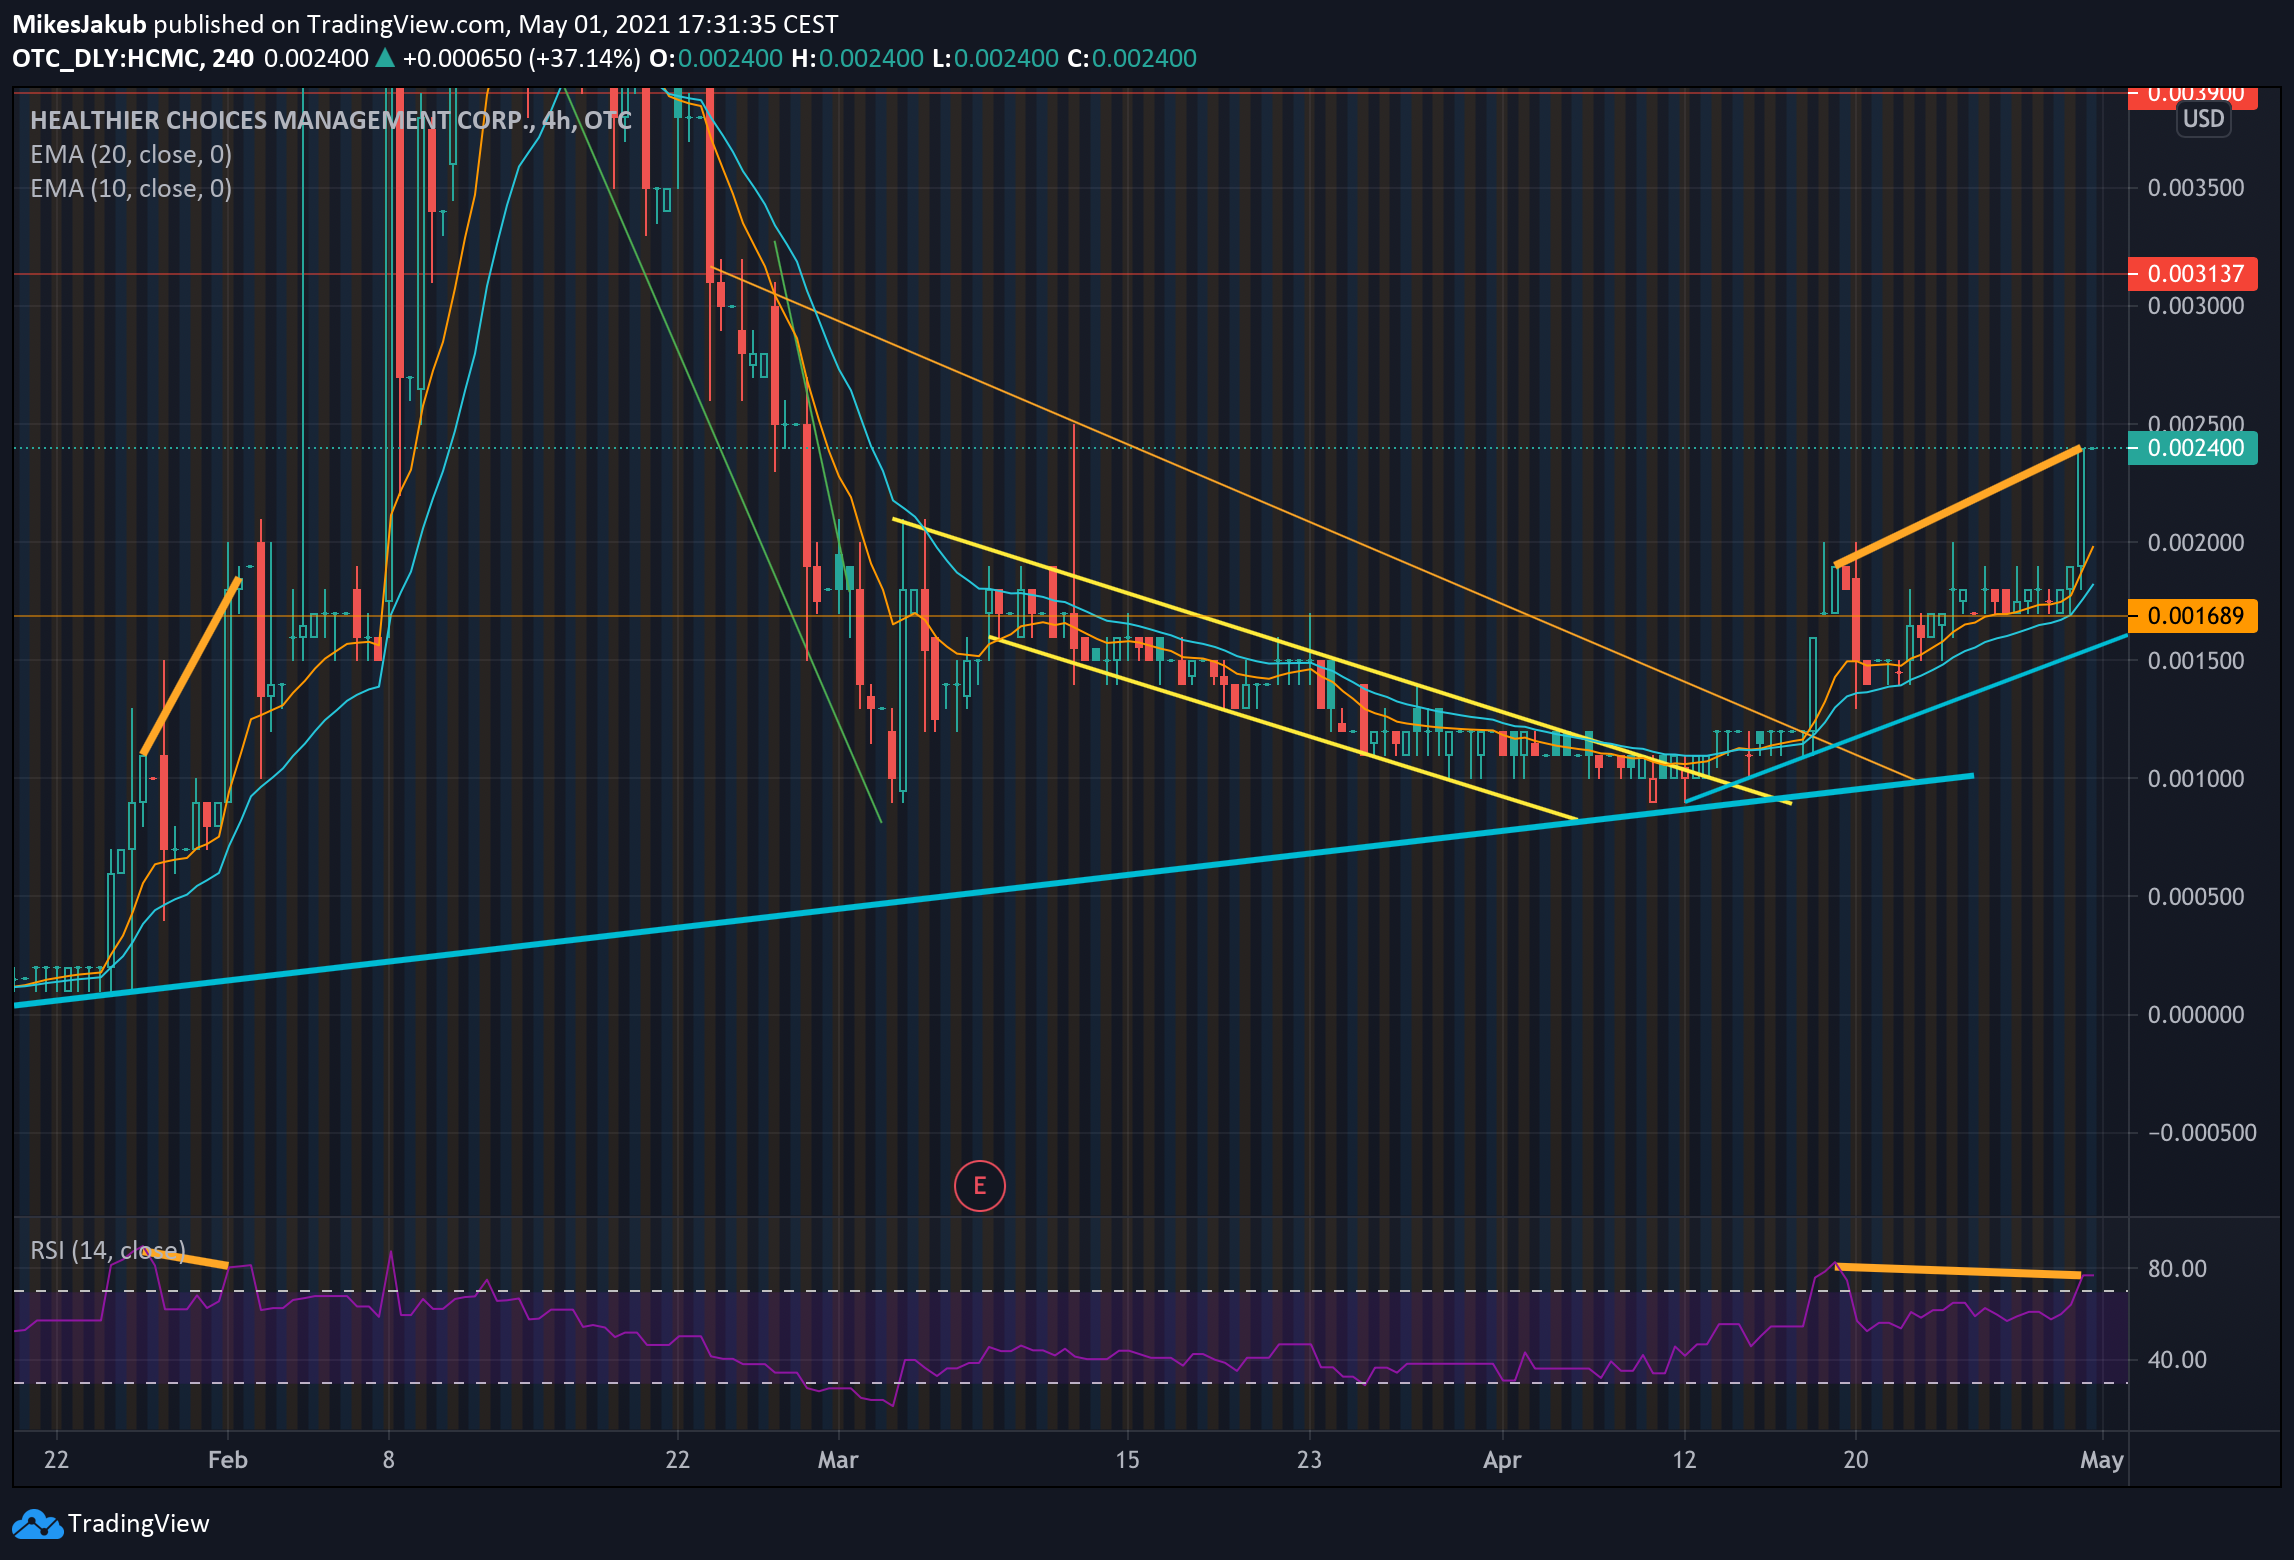Screen dimensions: 2294x1560
Task: Click the 0.002000 price axis value
Action: click(x=2196, y=542)
